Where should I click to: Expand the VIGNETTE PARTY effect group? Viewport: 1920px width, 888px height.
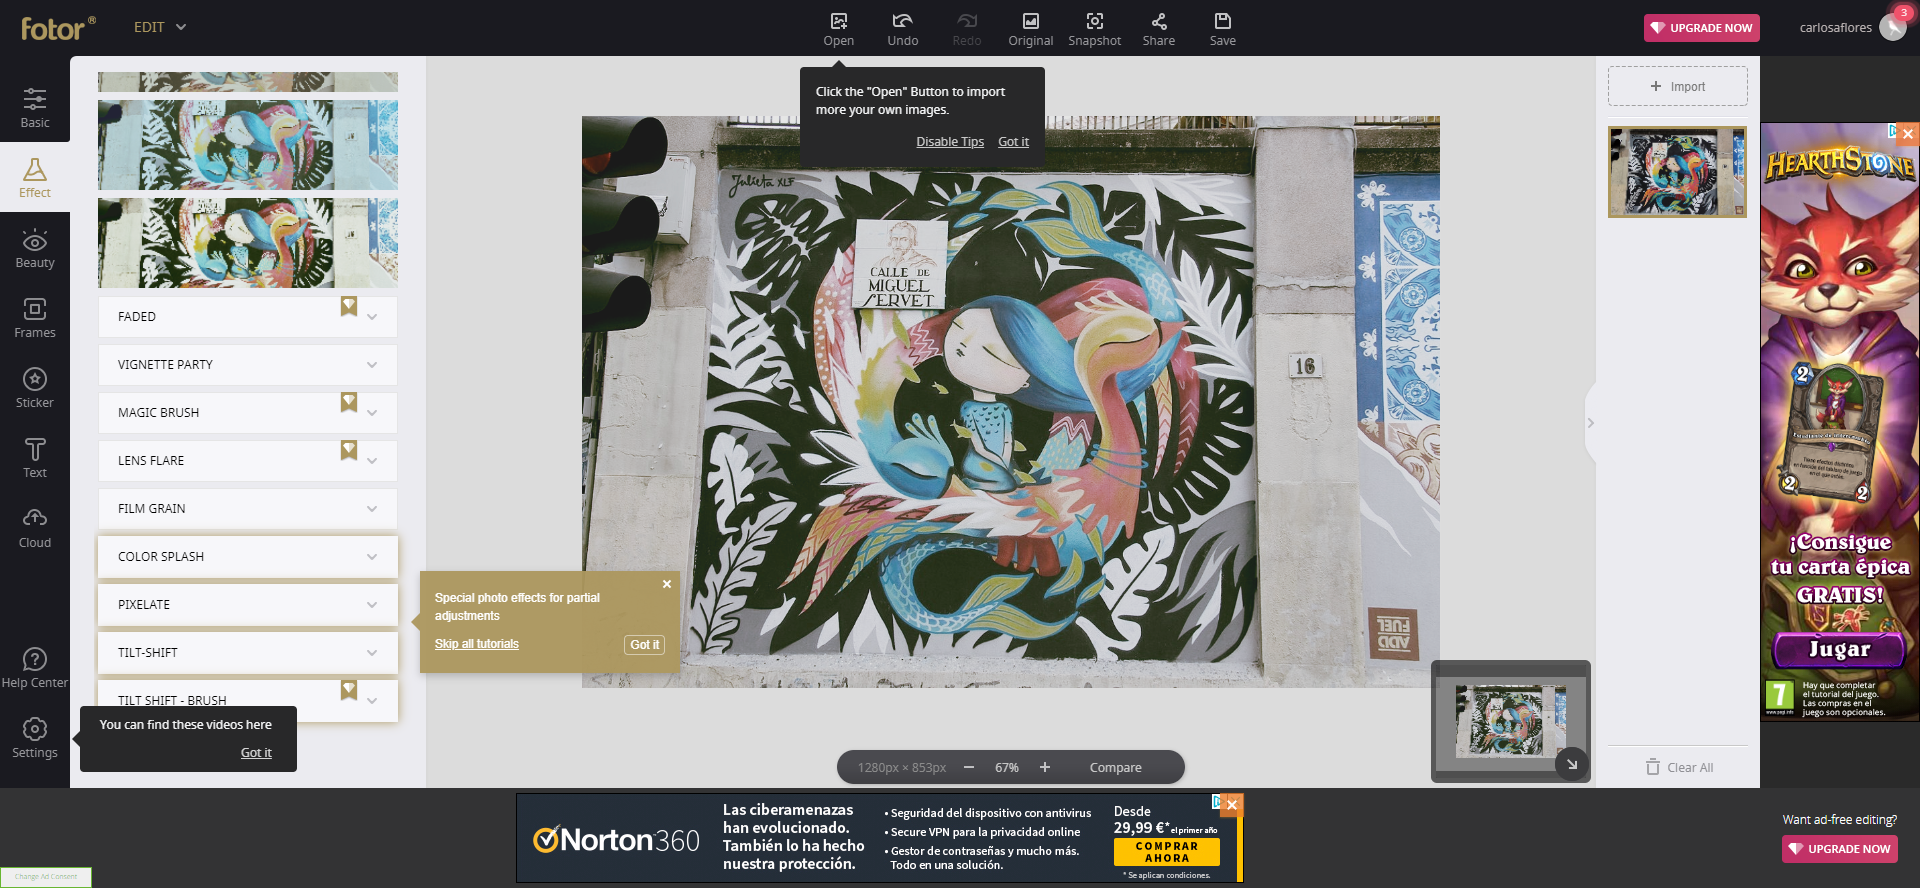(x=248, y=365)
